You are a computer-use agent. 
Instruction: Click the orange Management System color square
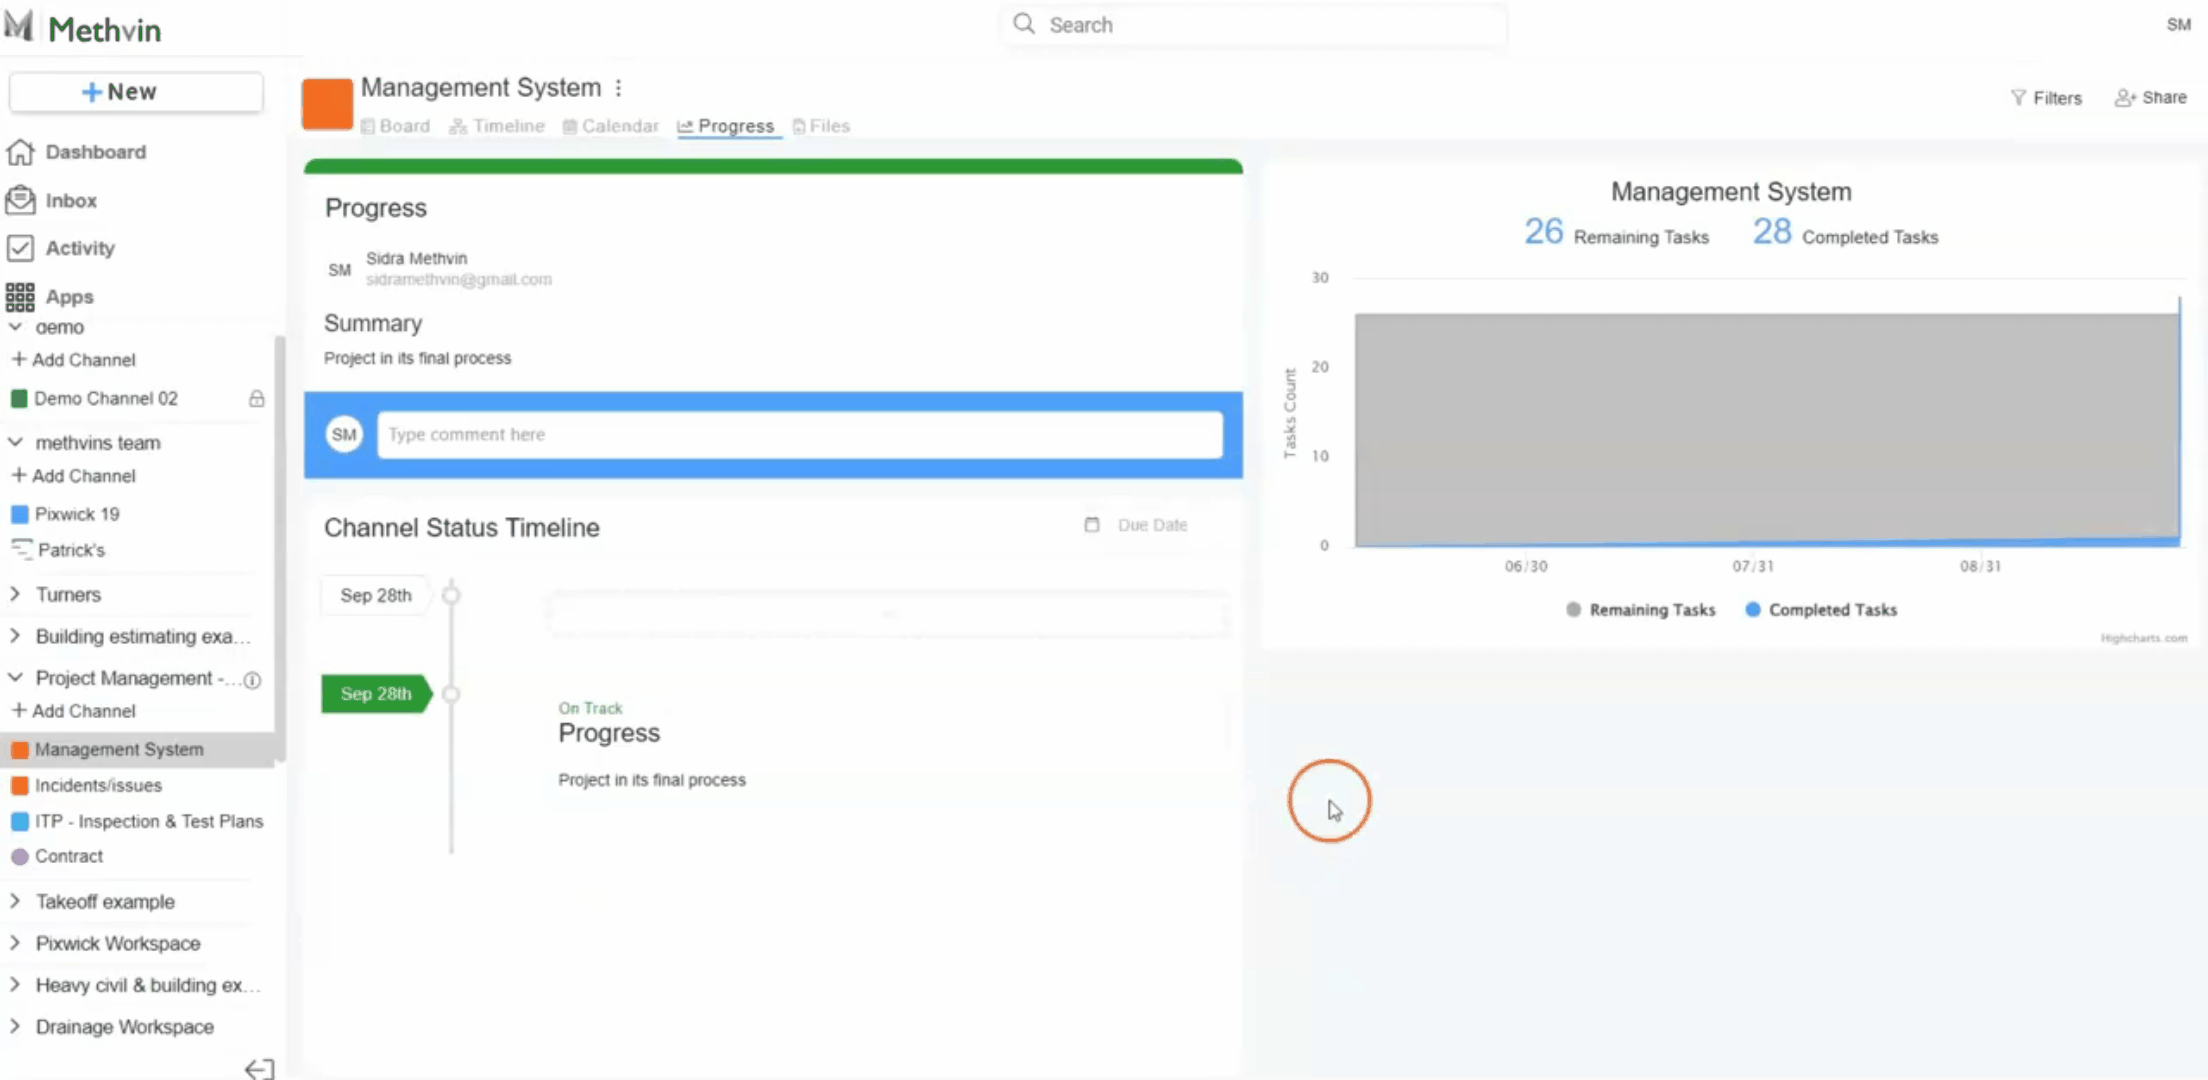click(x=327, y=104)
